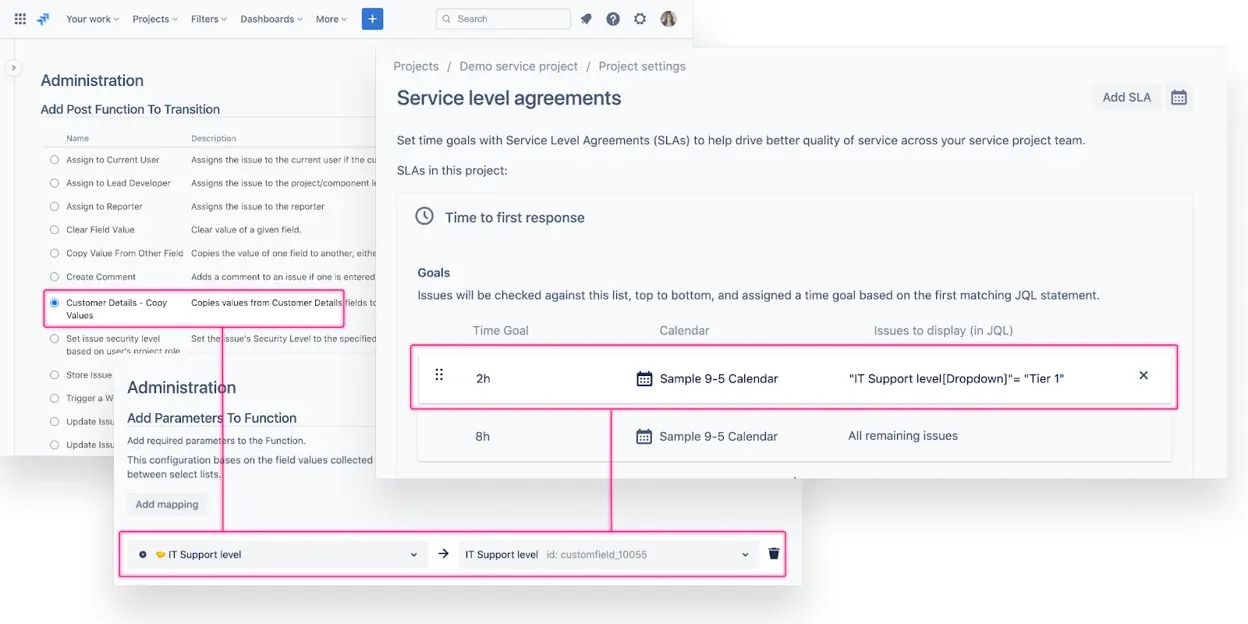Open the notifications bell icon
Image resolution: width=1248 pixels, height=624 pixels.
(x=586, y=18)
